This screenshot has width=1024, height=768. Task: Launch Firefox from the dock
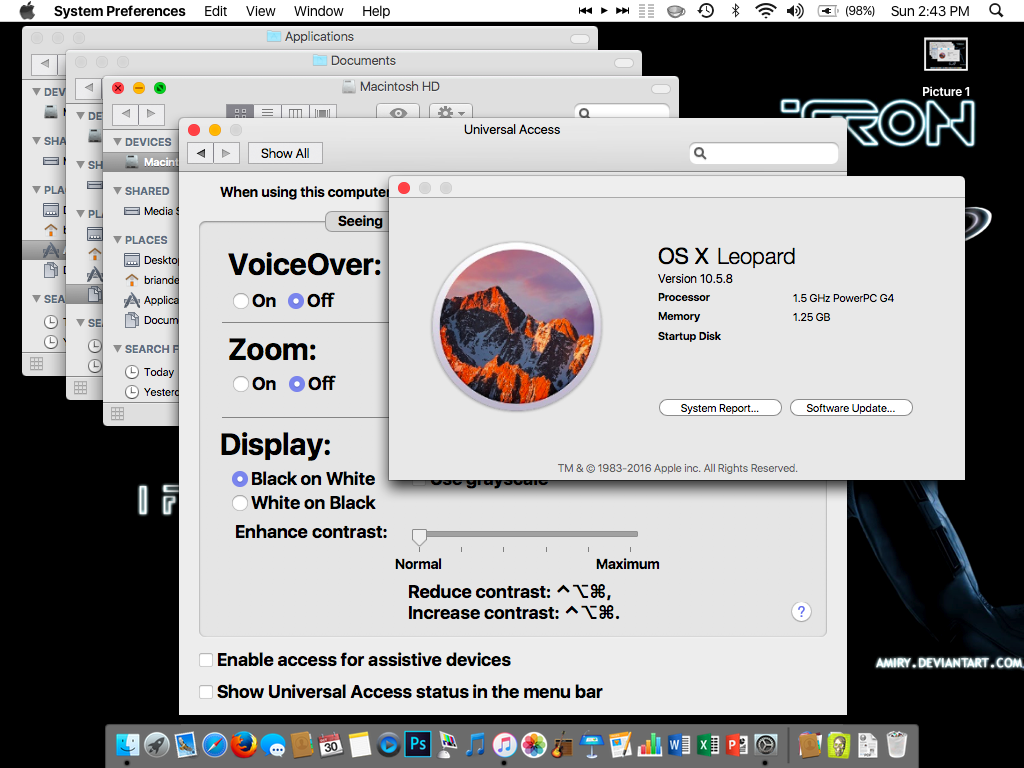coord(244,744)
